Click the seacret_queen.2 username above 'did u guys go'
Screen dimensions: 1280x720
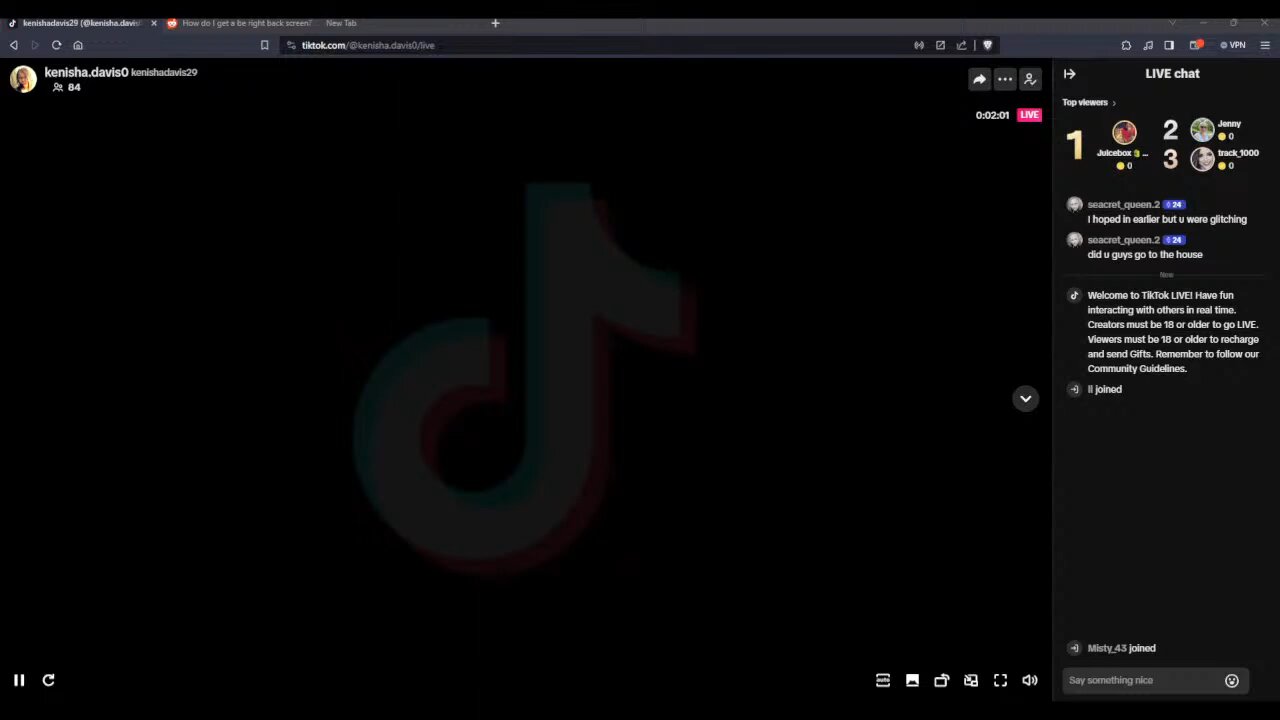1123,240
